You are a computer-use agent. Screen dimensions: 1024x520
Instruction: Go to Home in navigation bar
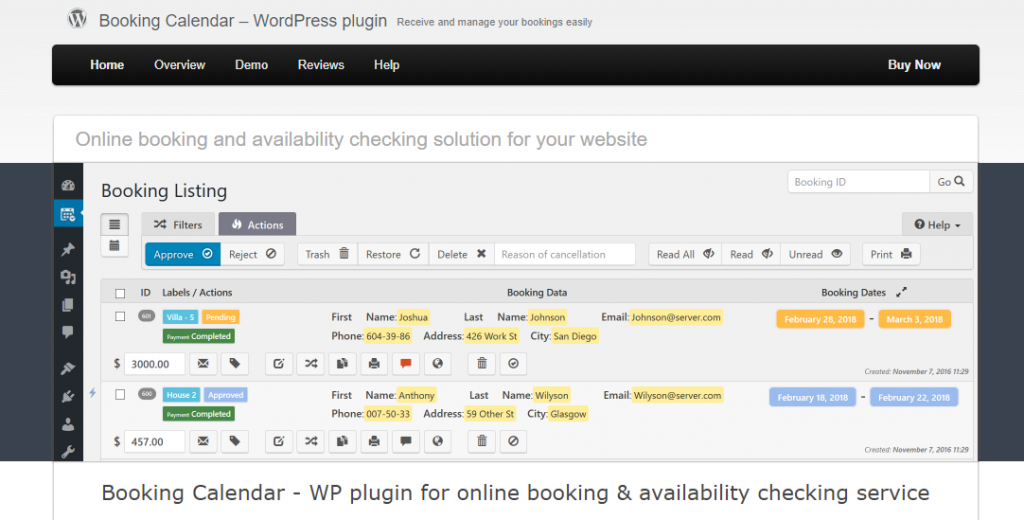point(107,65)
